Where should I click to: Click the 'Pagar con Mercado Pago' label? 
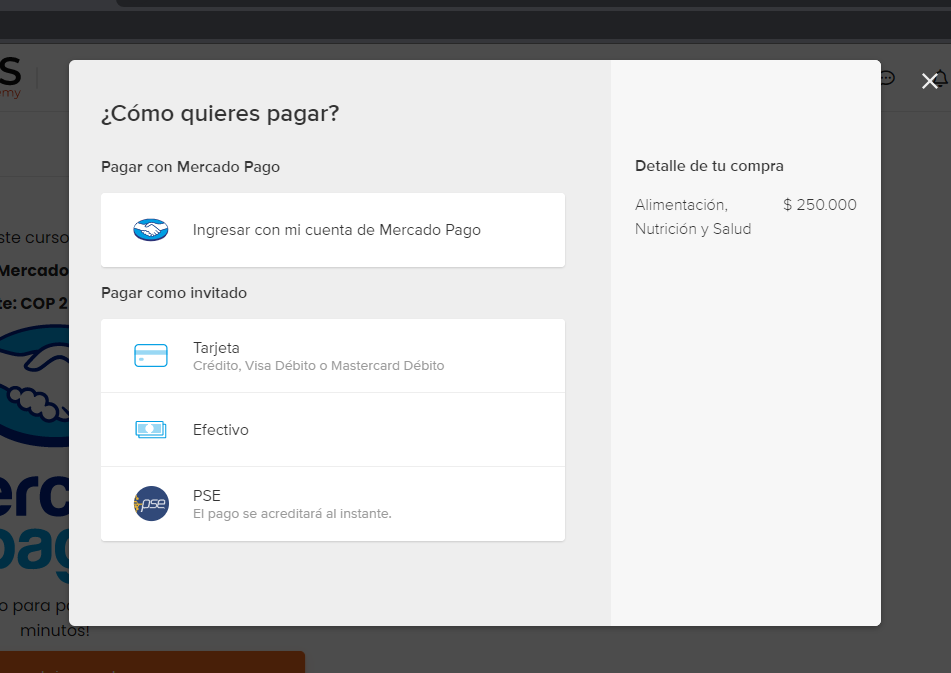(x=190, y=167)
